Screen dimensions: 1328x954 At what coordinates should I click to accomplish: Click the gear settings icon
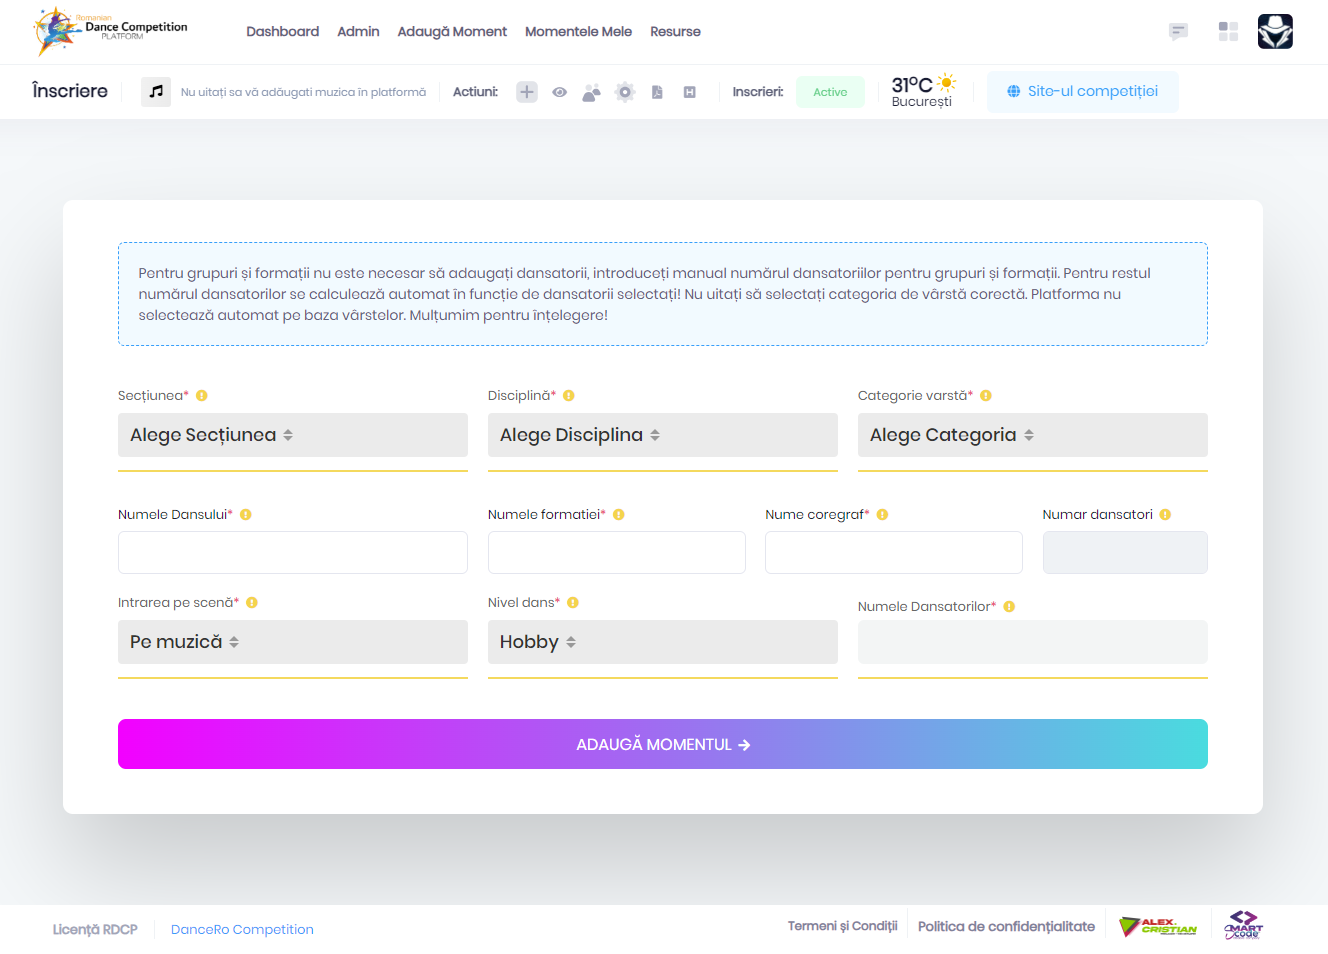(625, 92)
